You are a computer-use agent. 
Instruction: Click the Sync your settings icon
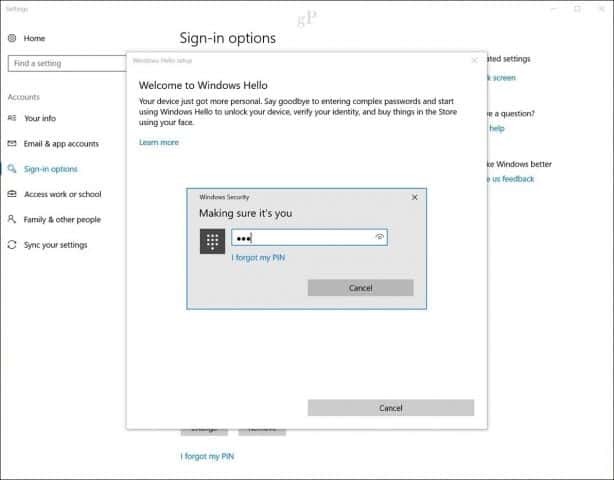pos(12,245)
